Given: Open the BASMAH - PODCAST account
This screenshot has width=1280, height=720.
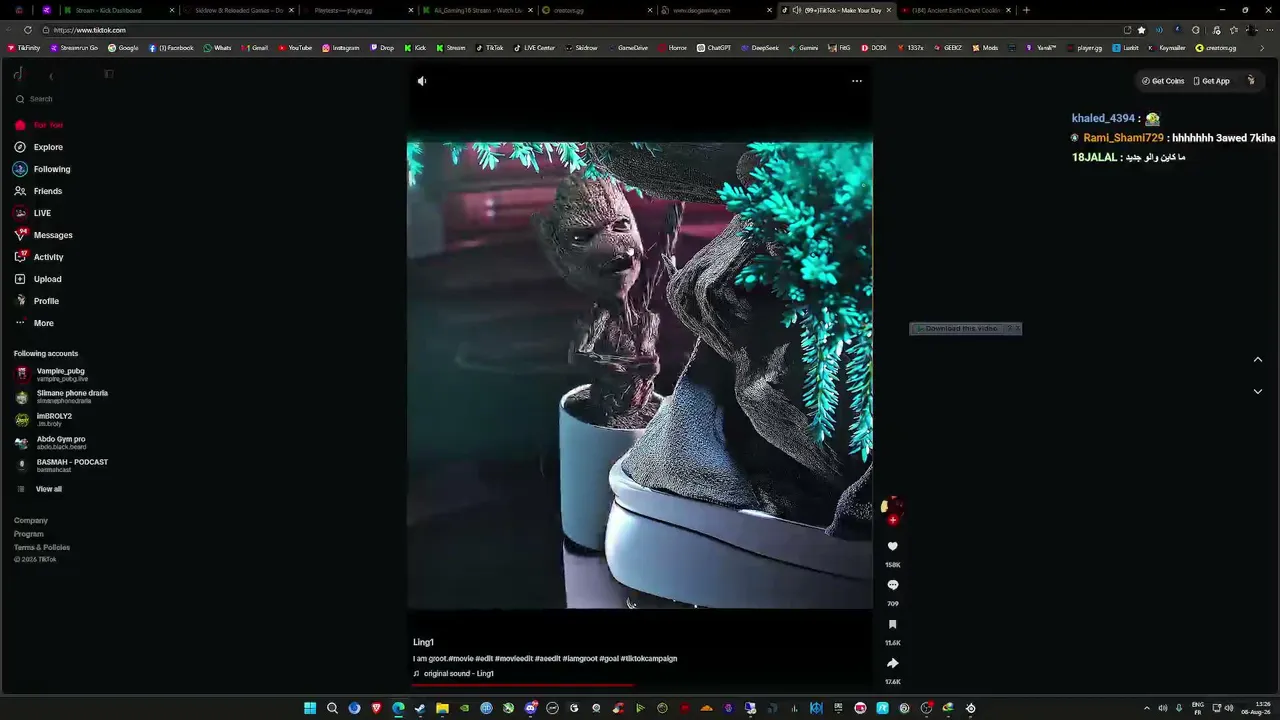Looking at the screenshot, I should (62, 465).
